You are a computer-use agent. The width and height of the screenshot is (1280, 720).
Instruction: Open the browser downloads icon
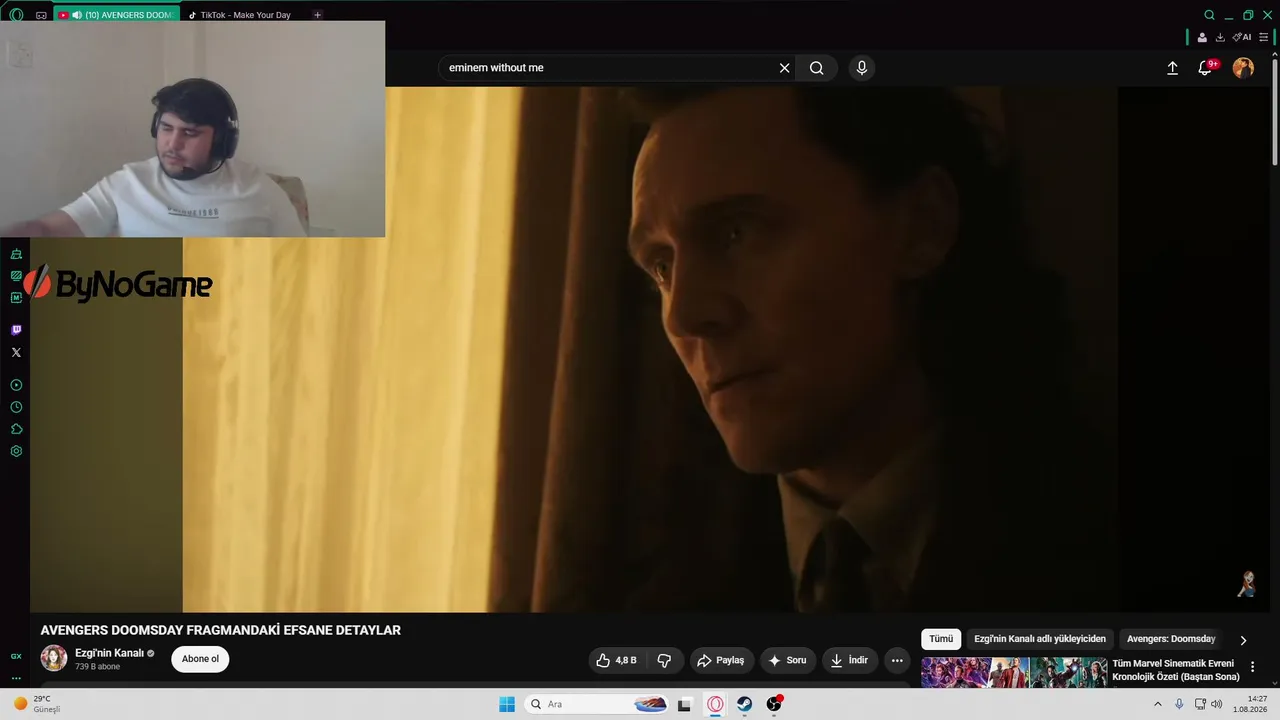point(1220,37)
